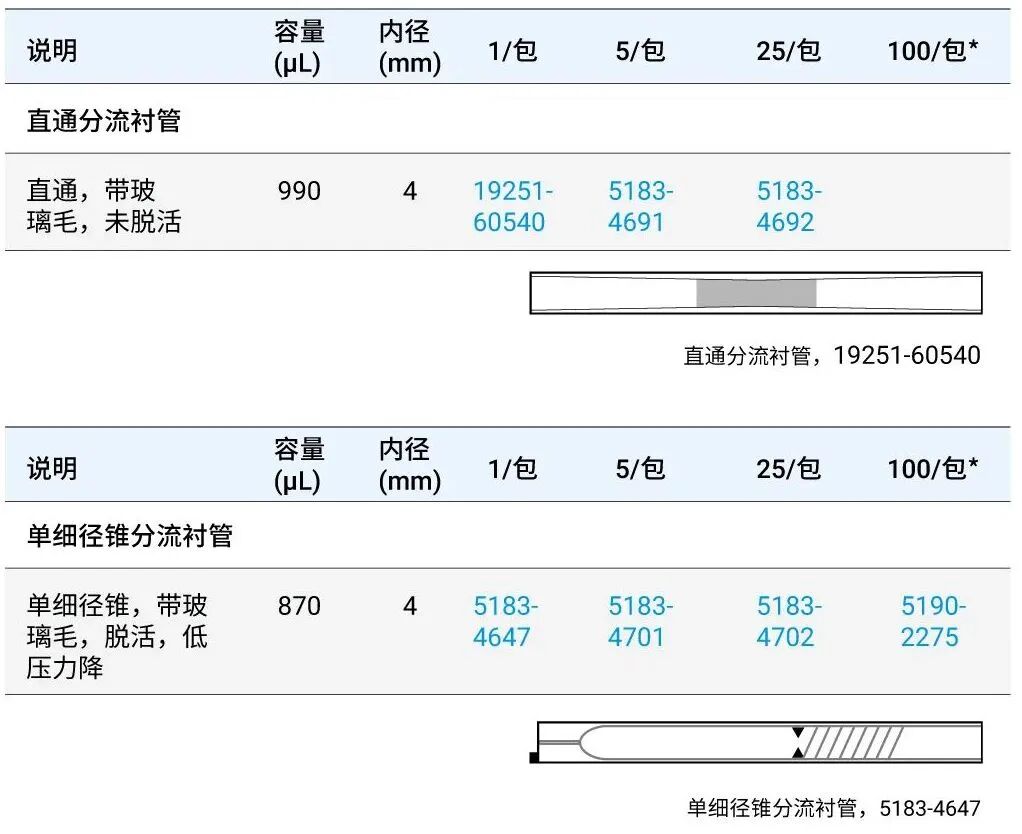Click the caption "单细径锥分流衬管，5183-4647" under the diagram
This screenshot has height=834, width=1022.
[x=833, y=807]
